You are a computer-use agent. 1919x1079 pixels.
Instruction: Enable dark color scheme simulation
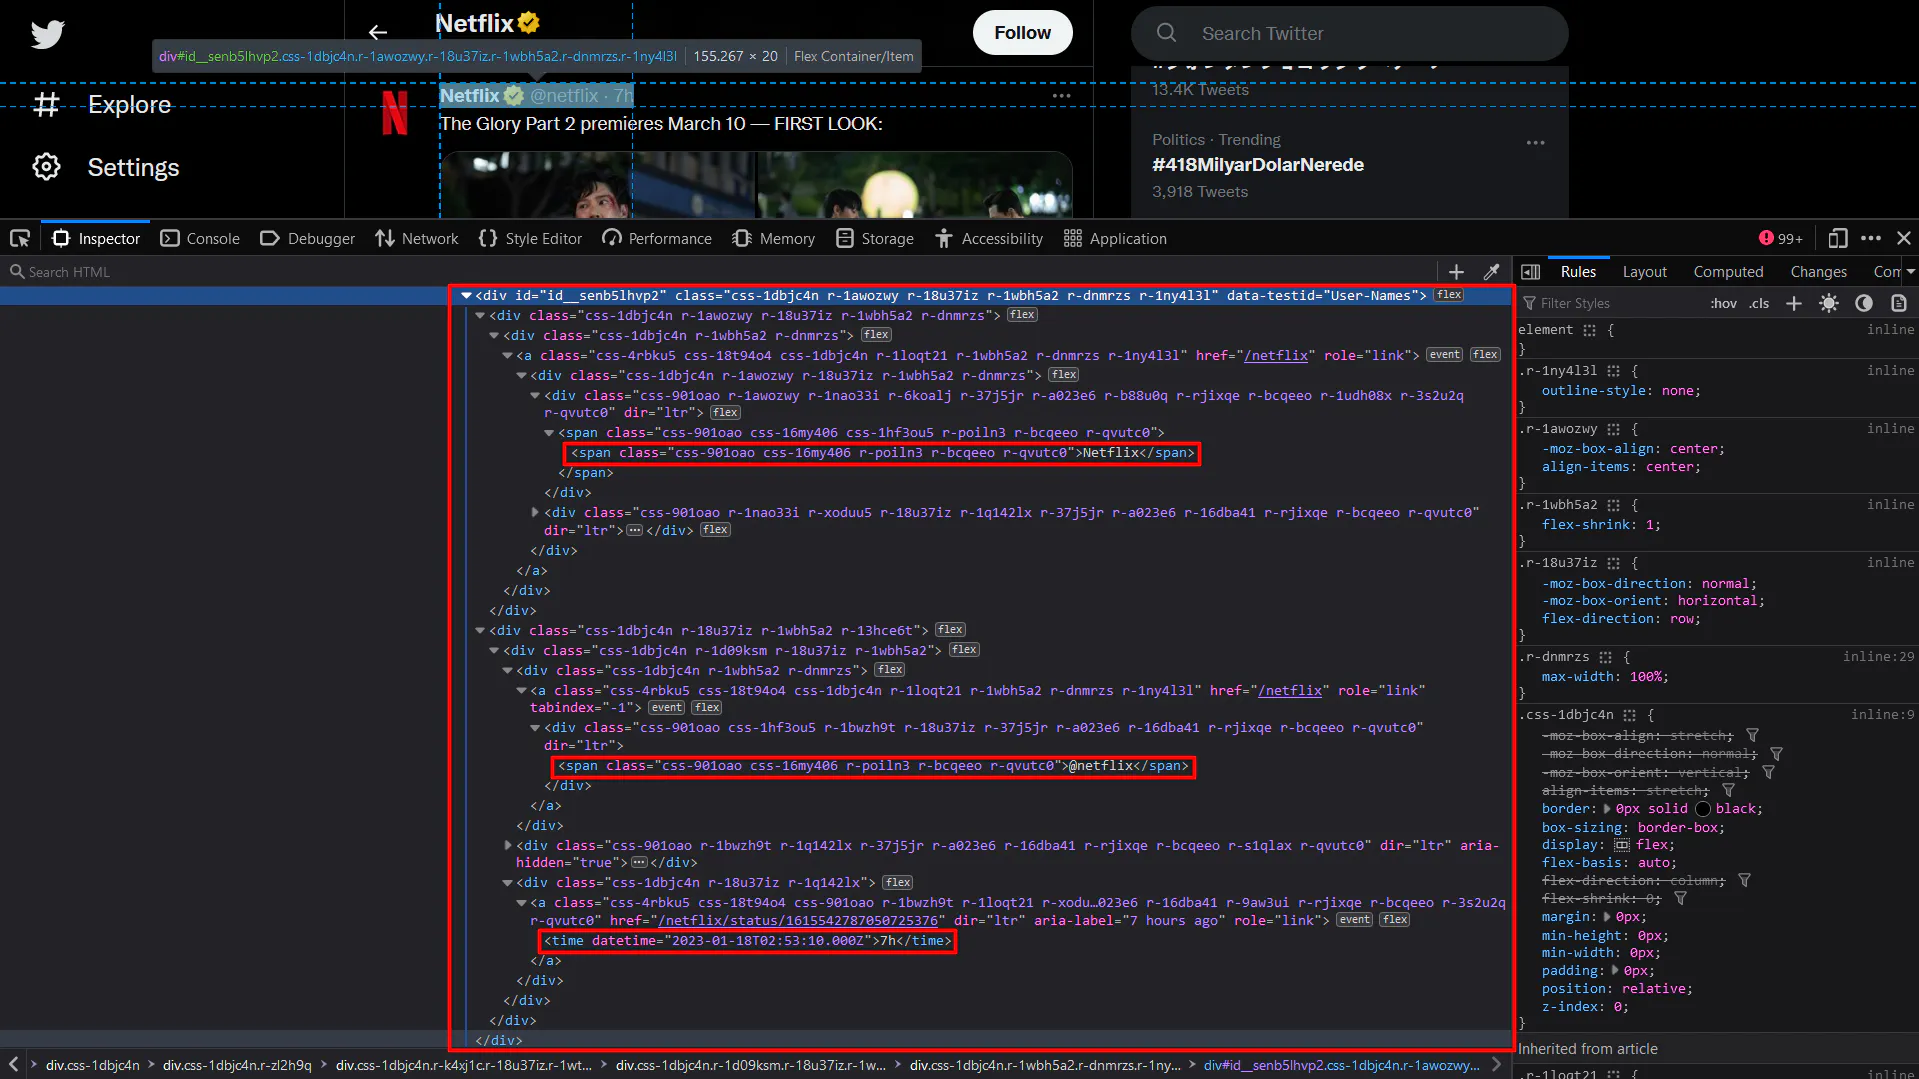(x=1863, y=303)
